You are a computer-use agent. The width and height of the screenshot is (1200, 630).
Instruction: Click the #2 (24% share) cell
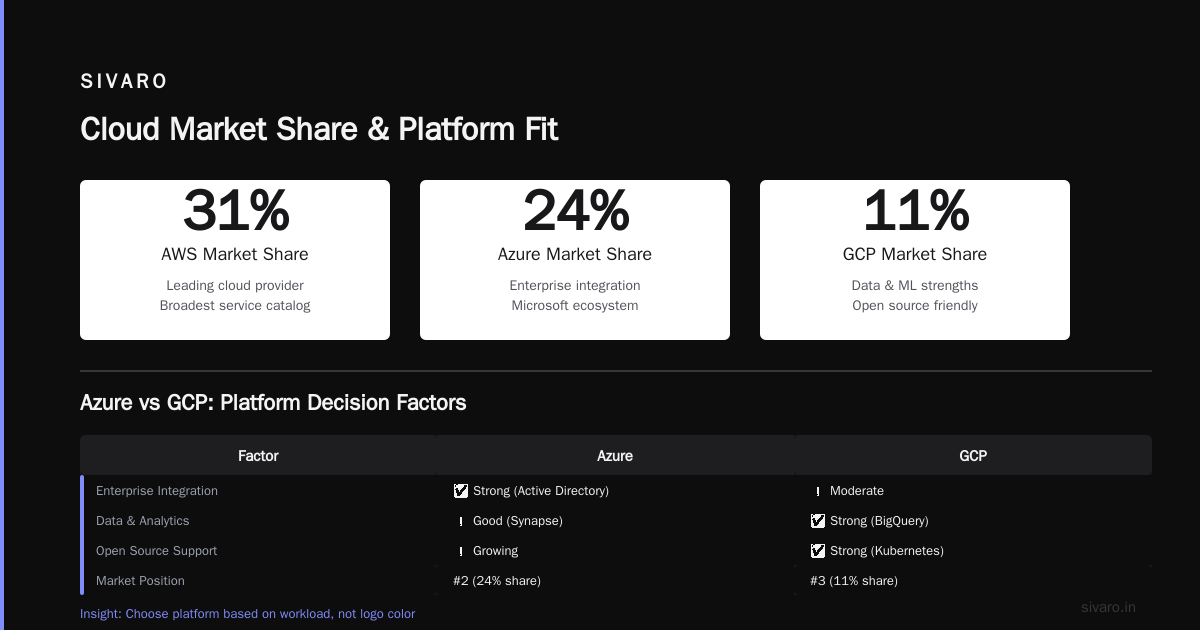click(x=497, y=581)
